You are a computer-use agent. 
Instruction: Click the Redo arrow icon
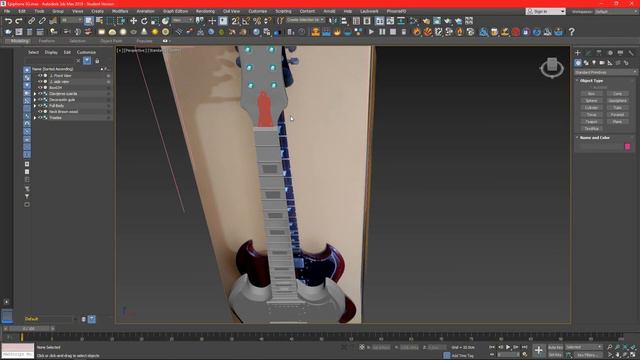click(19, 21)
